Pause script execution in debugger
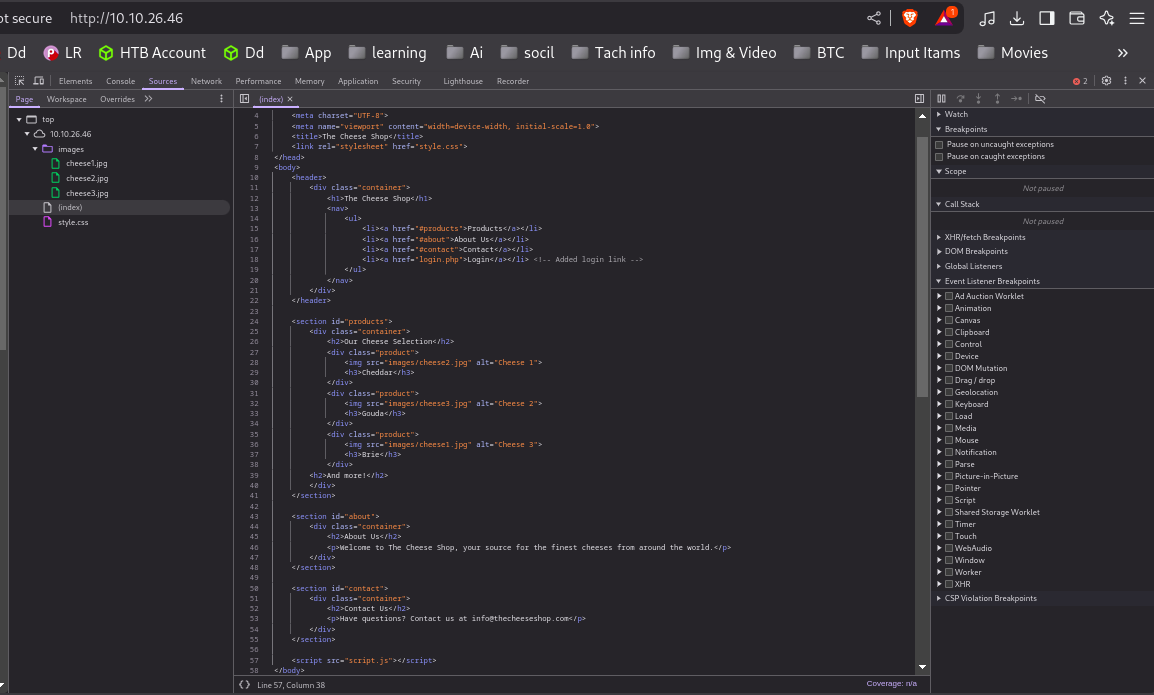Screen dimensions: 1154x695 [941, 99]
